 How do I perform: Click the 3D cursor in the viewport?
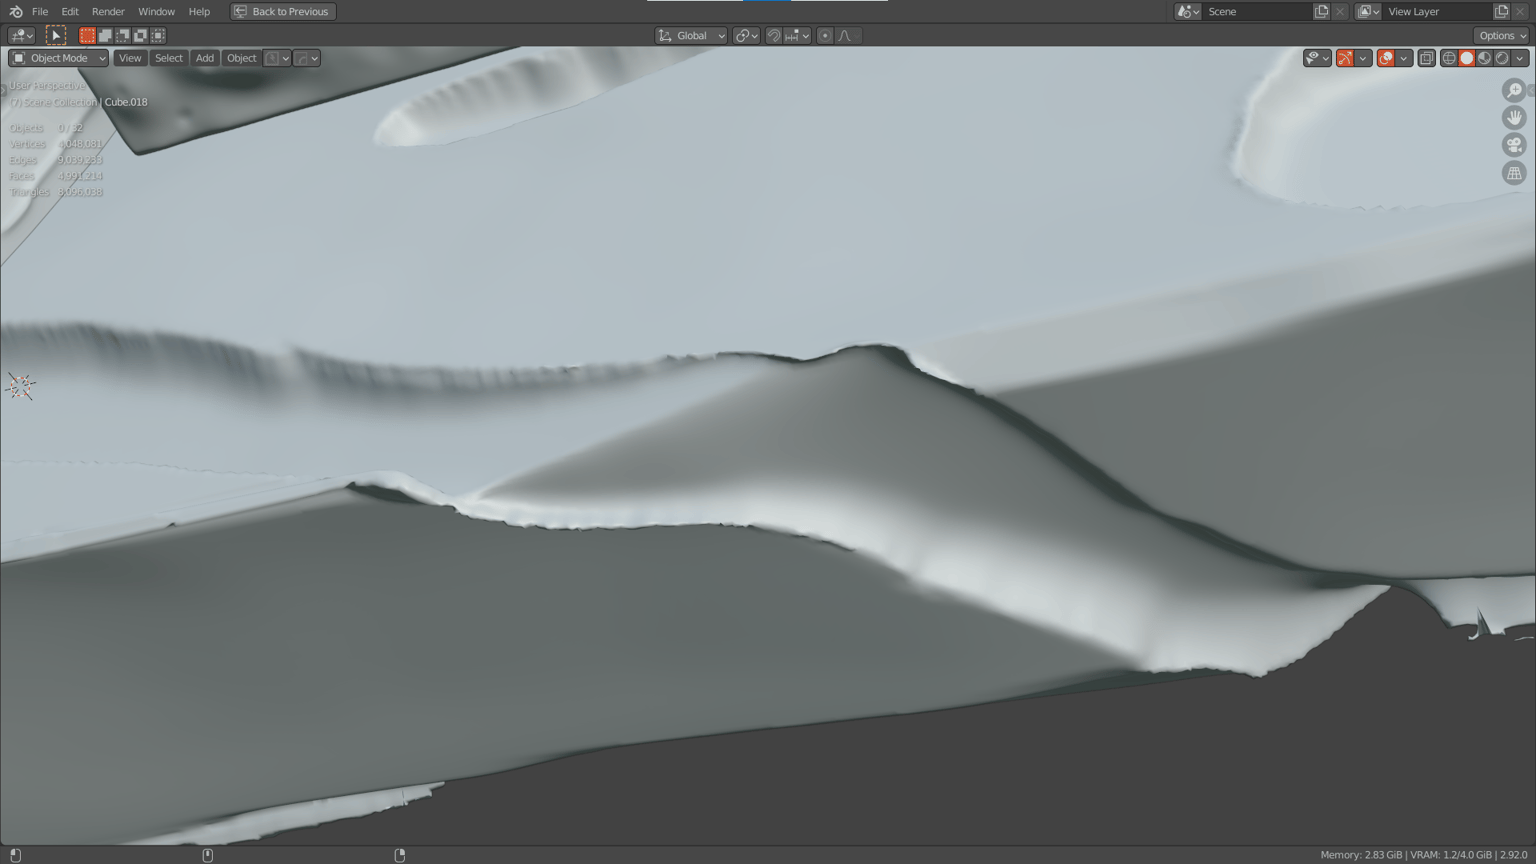21,386
